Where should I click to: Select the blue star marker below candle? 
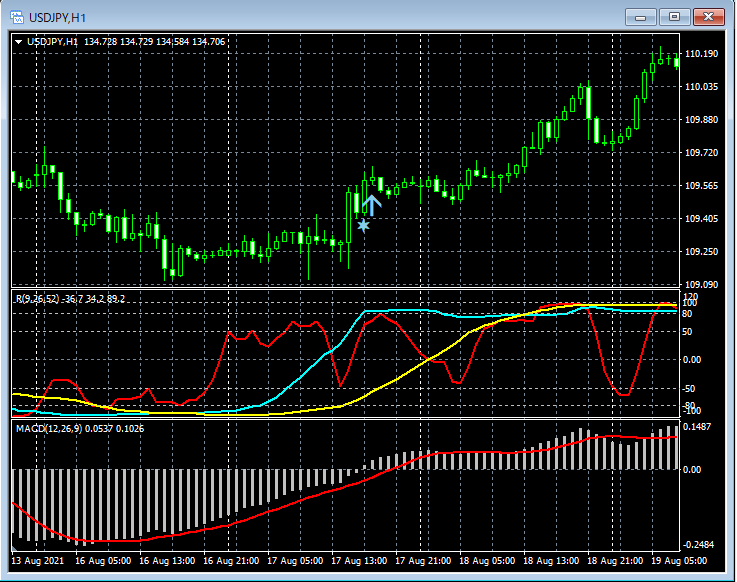[363, 226]
